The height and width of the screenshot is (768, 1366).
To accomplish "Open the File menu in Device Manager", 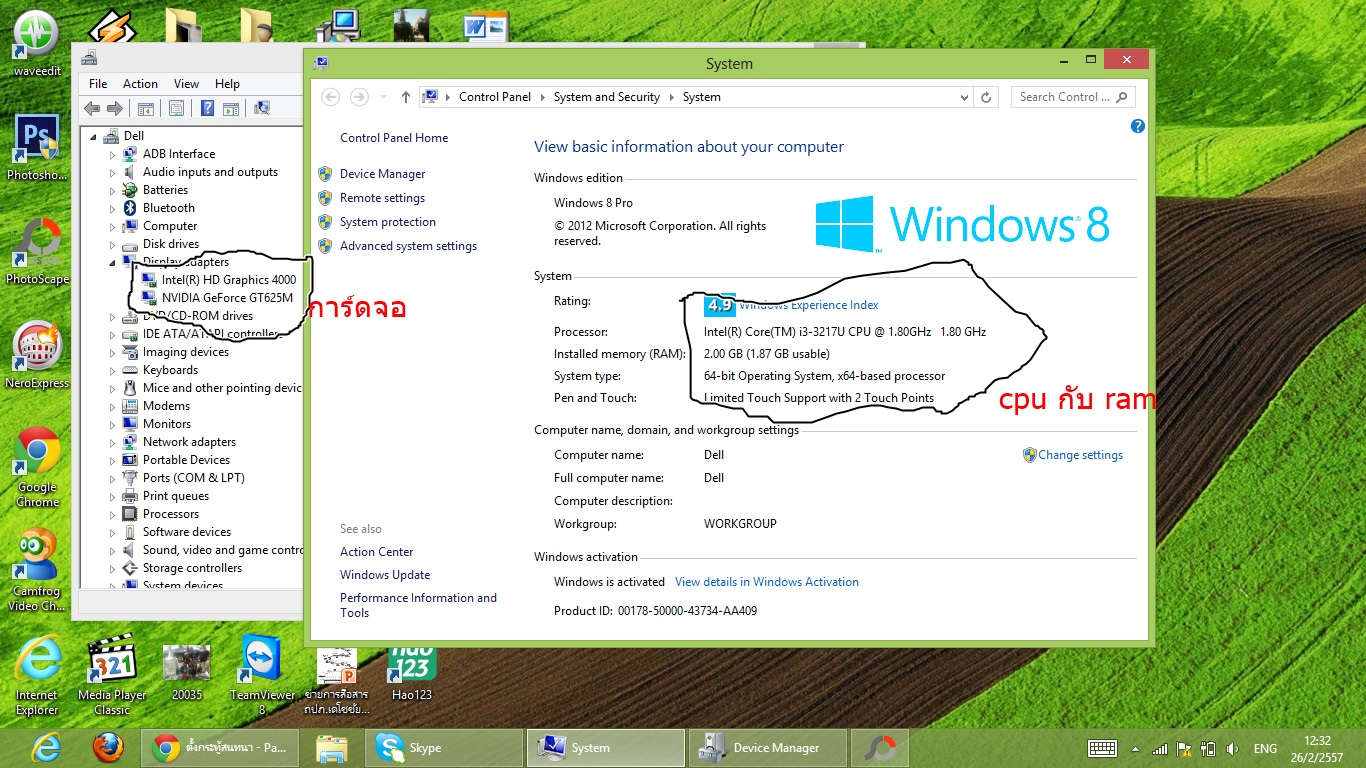I will [98, 84].
